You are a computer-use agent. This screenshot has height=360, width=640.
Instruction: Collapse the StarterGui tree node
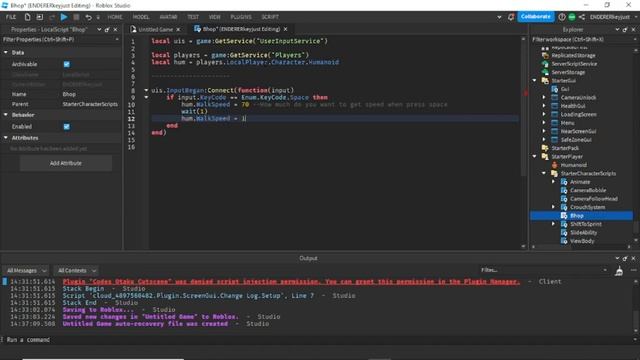point(534,80)
